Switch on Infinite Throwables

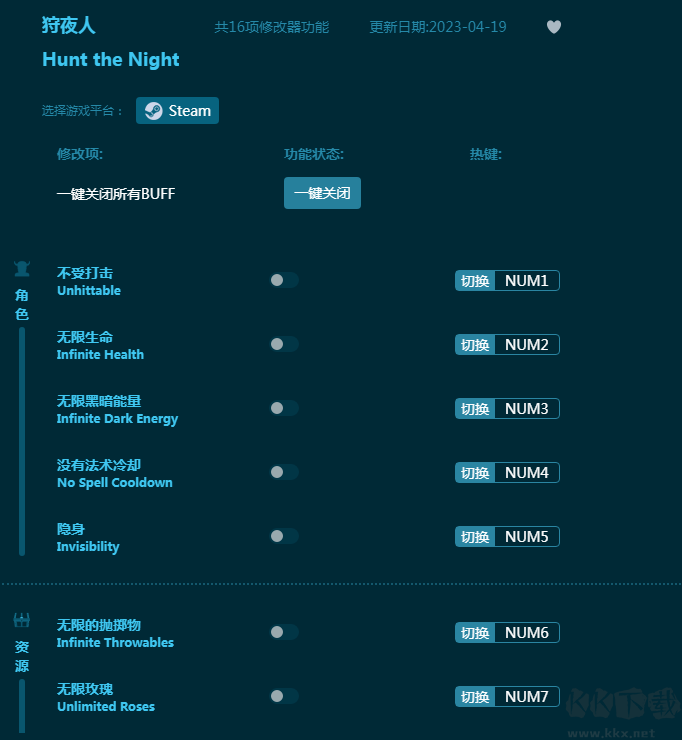point(283,632)
